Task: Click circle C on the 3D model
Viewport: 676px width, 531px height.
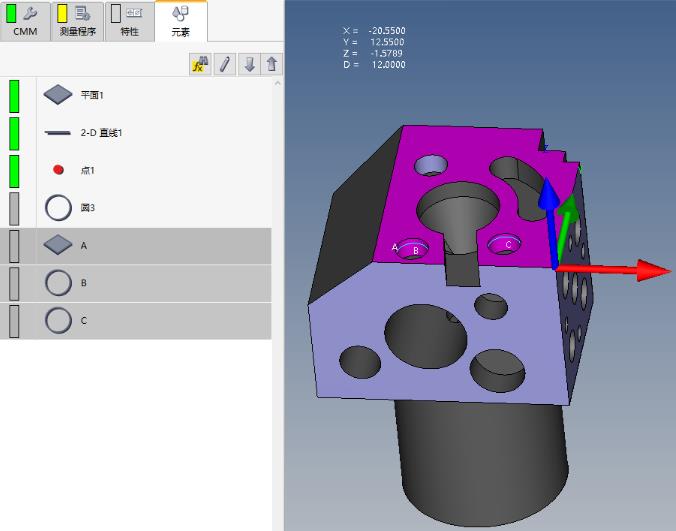Action: point(504,244)
